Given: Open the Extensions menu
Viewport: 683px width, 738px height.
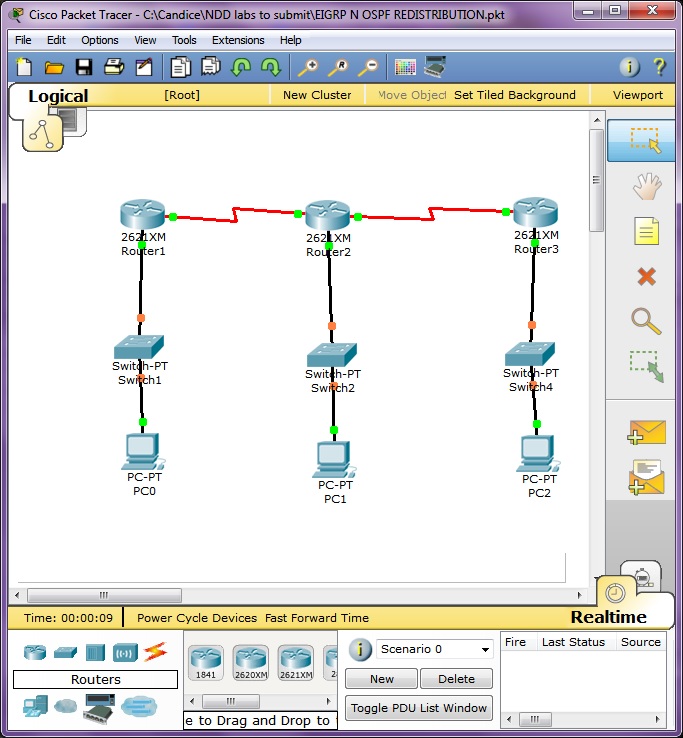Looking at the screenshot, I should (238, 40).
